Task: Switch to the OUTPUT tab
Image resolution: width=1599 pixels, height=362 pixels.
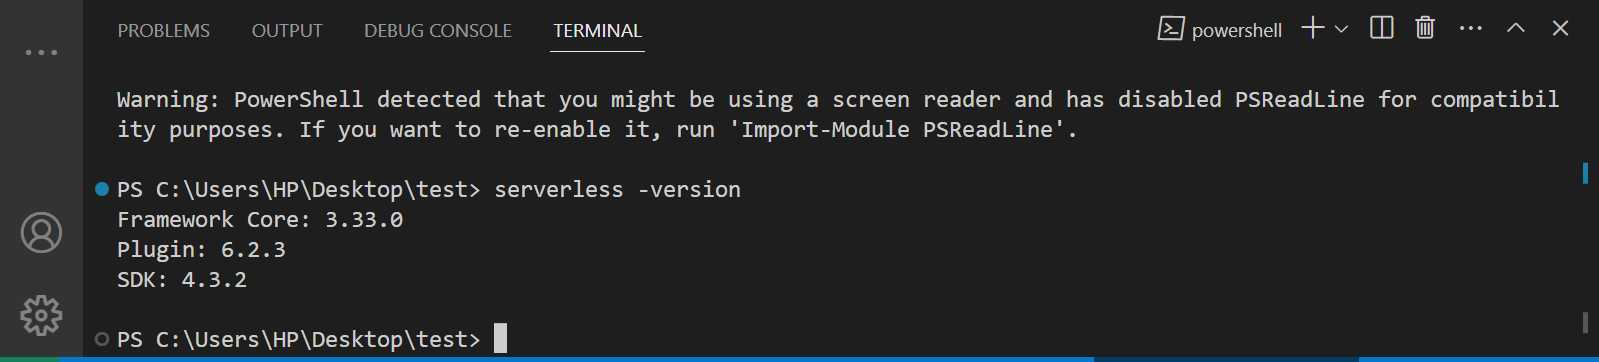Action: point(287,31)
